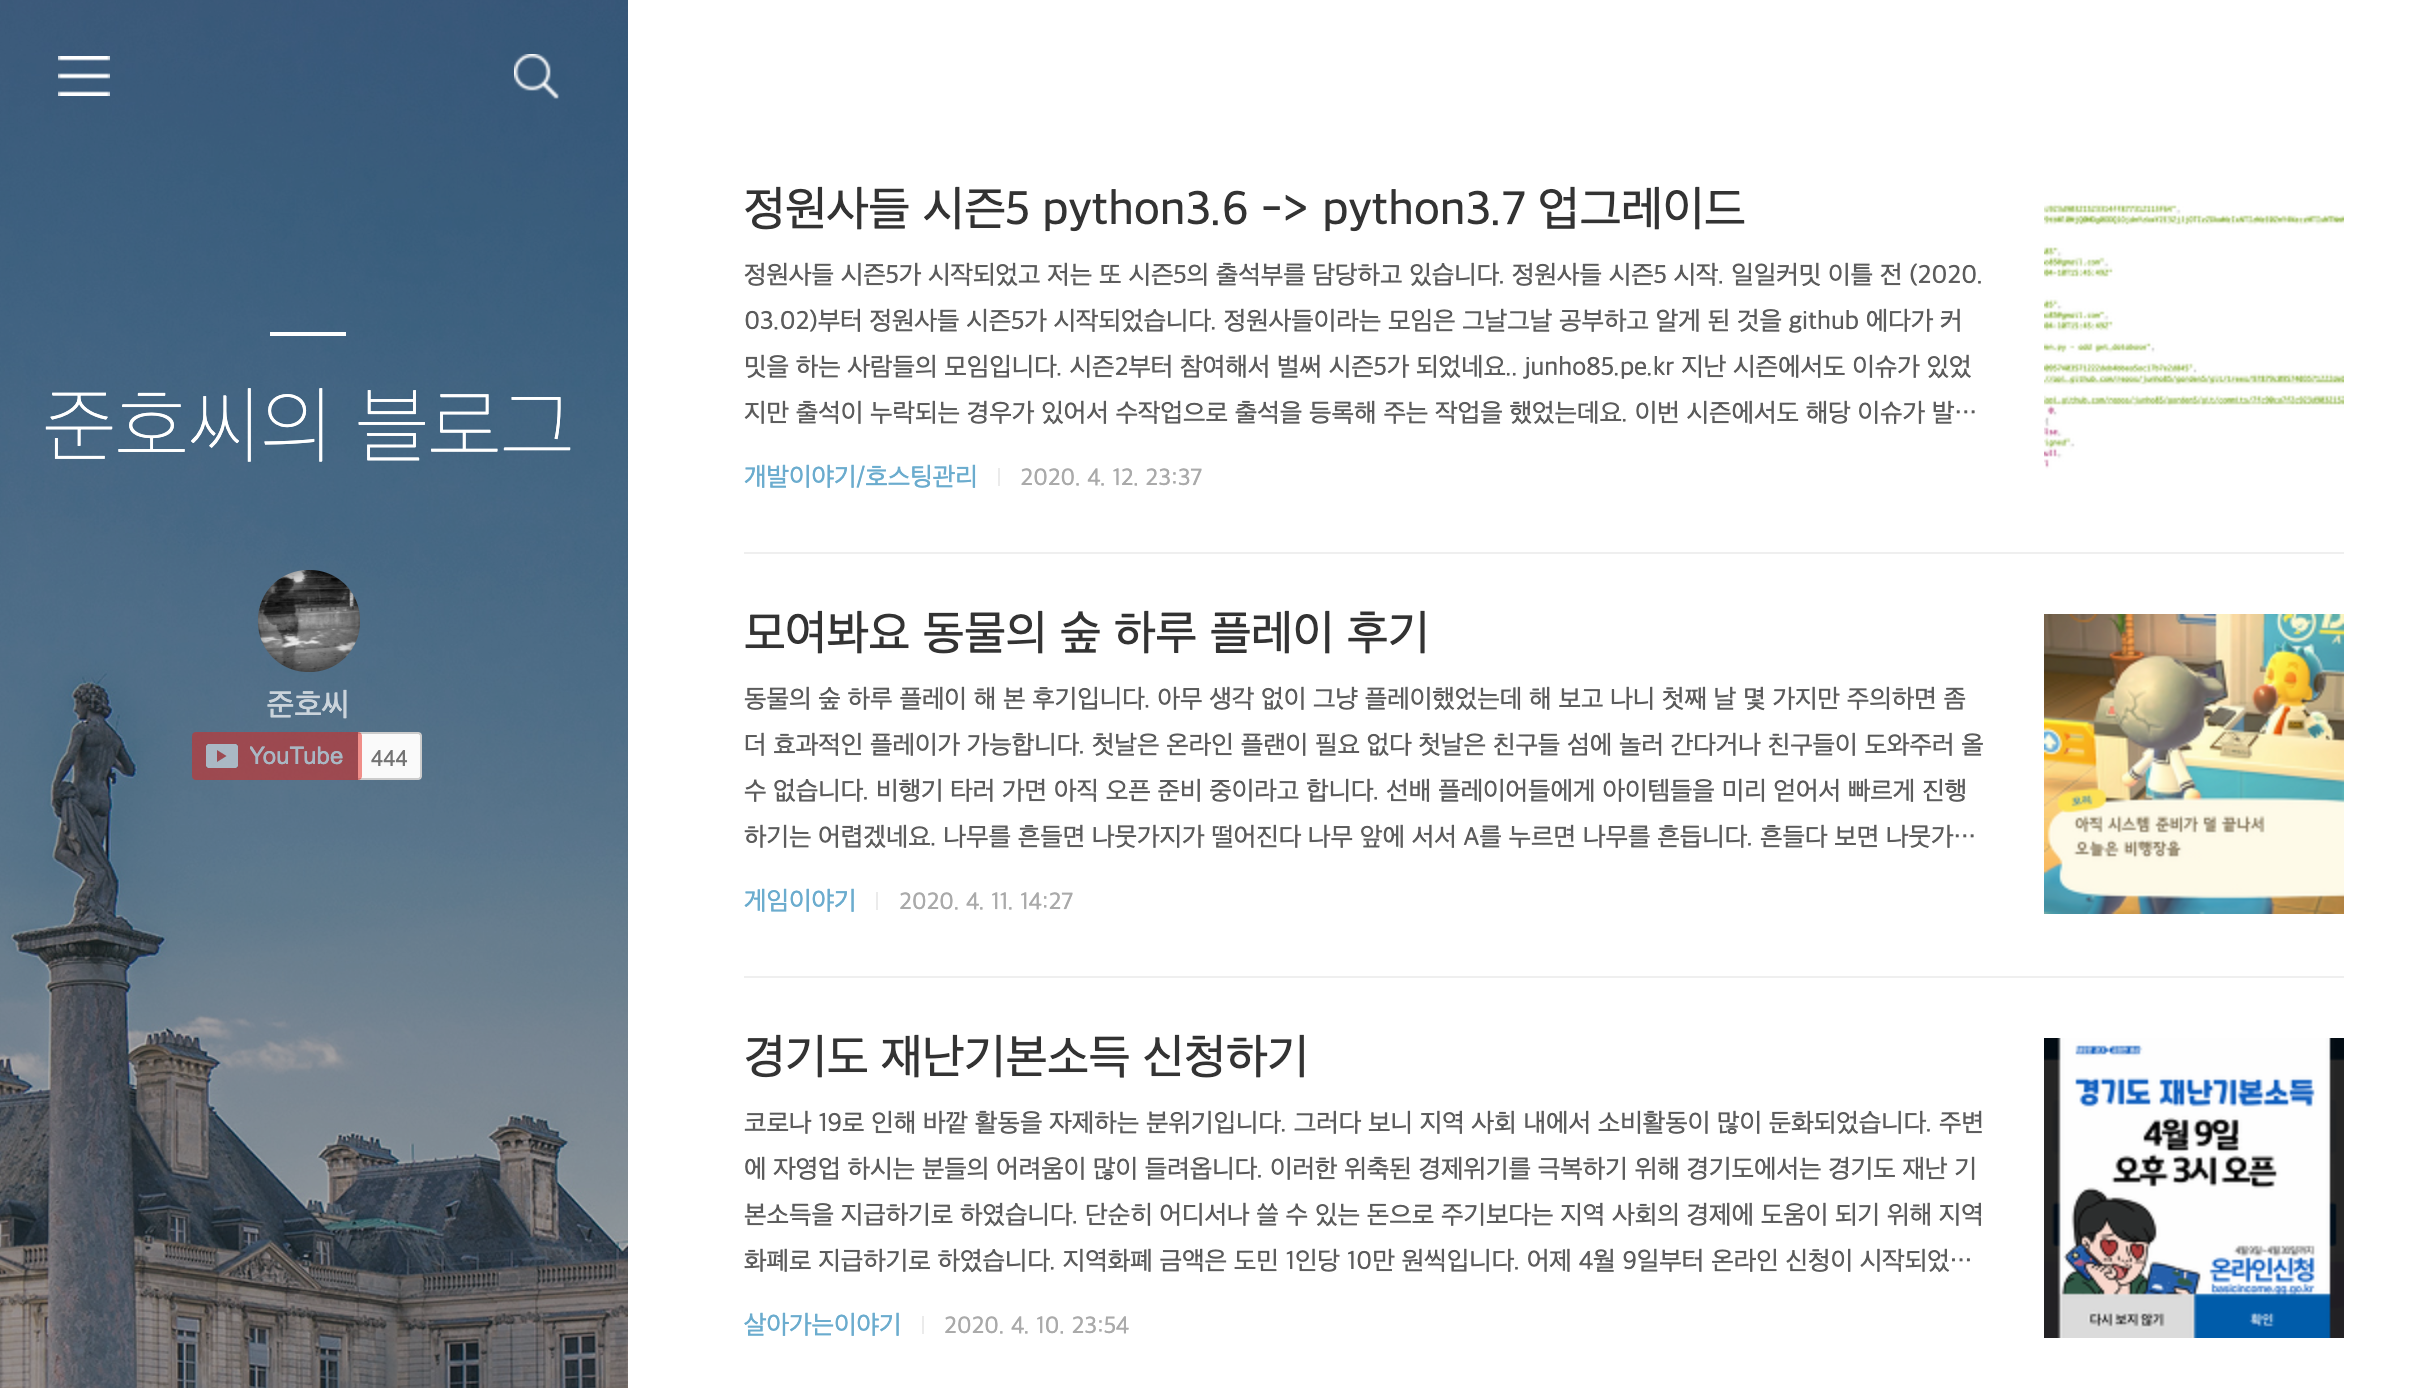
Task: Click the python upgrade post excerpt text
Action: click(1360, 343)
